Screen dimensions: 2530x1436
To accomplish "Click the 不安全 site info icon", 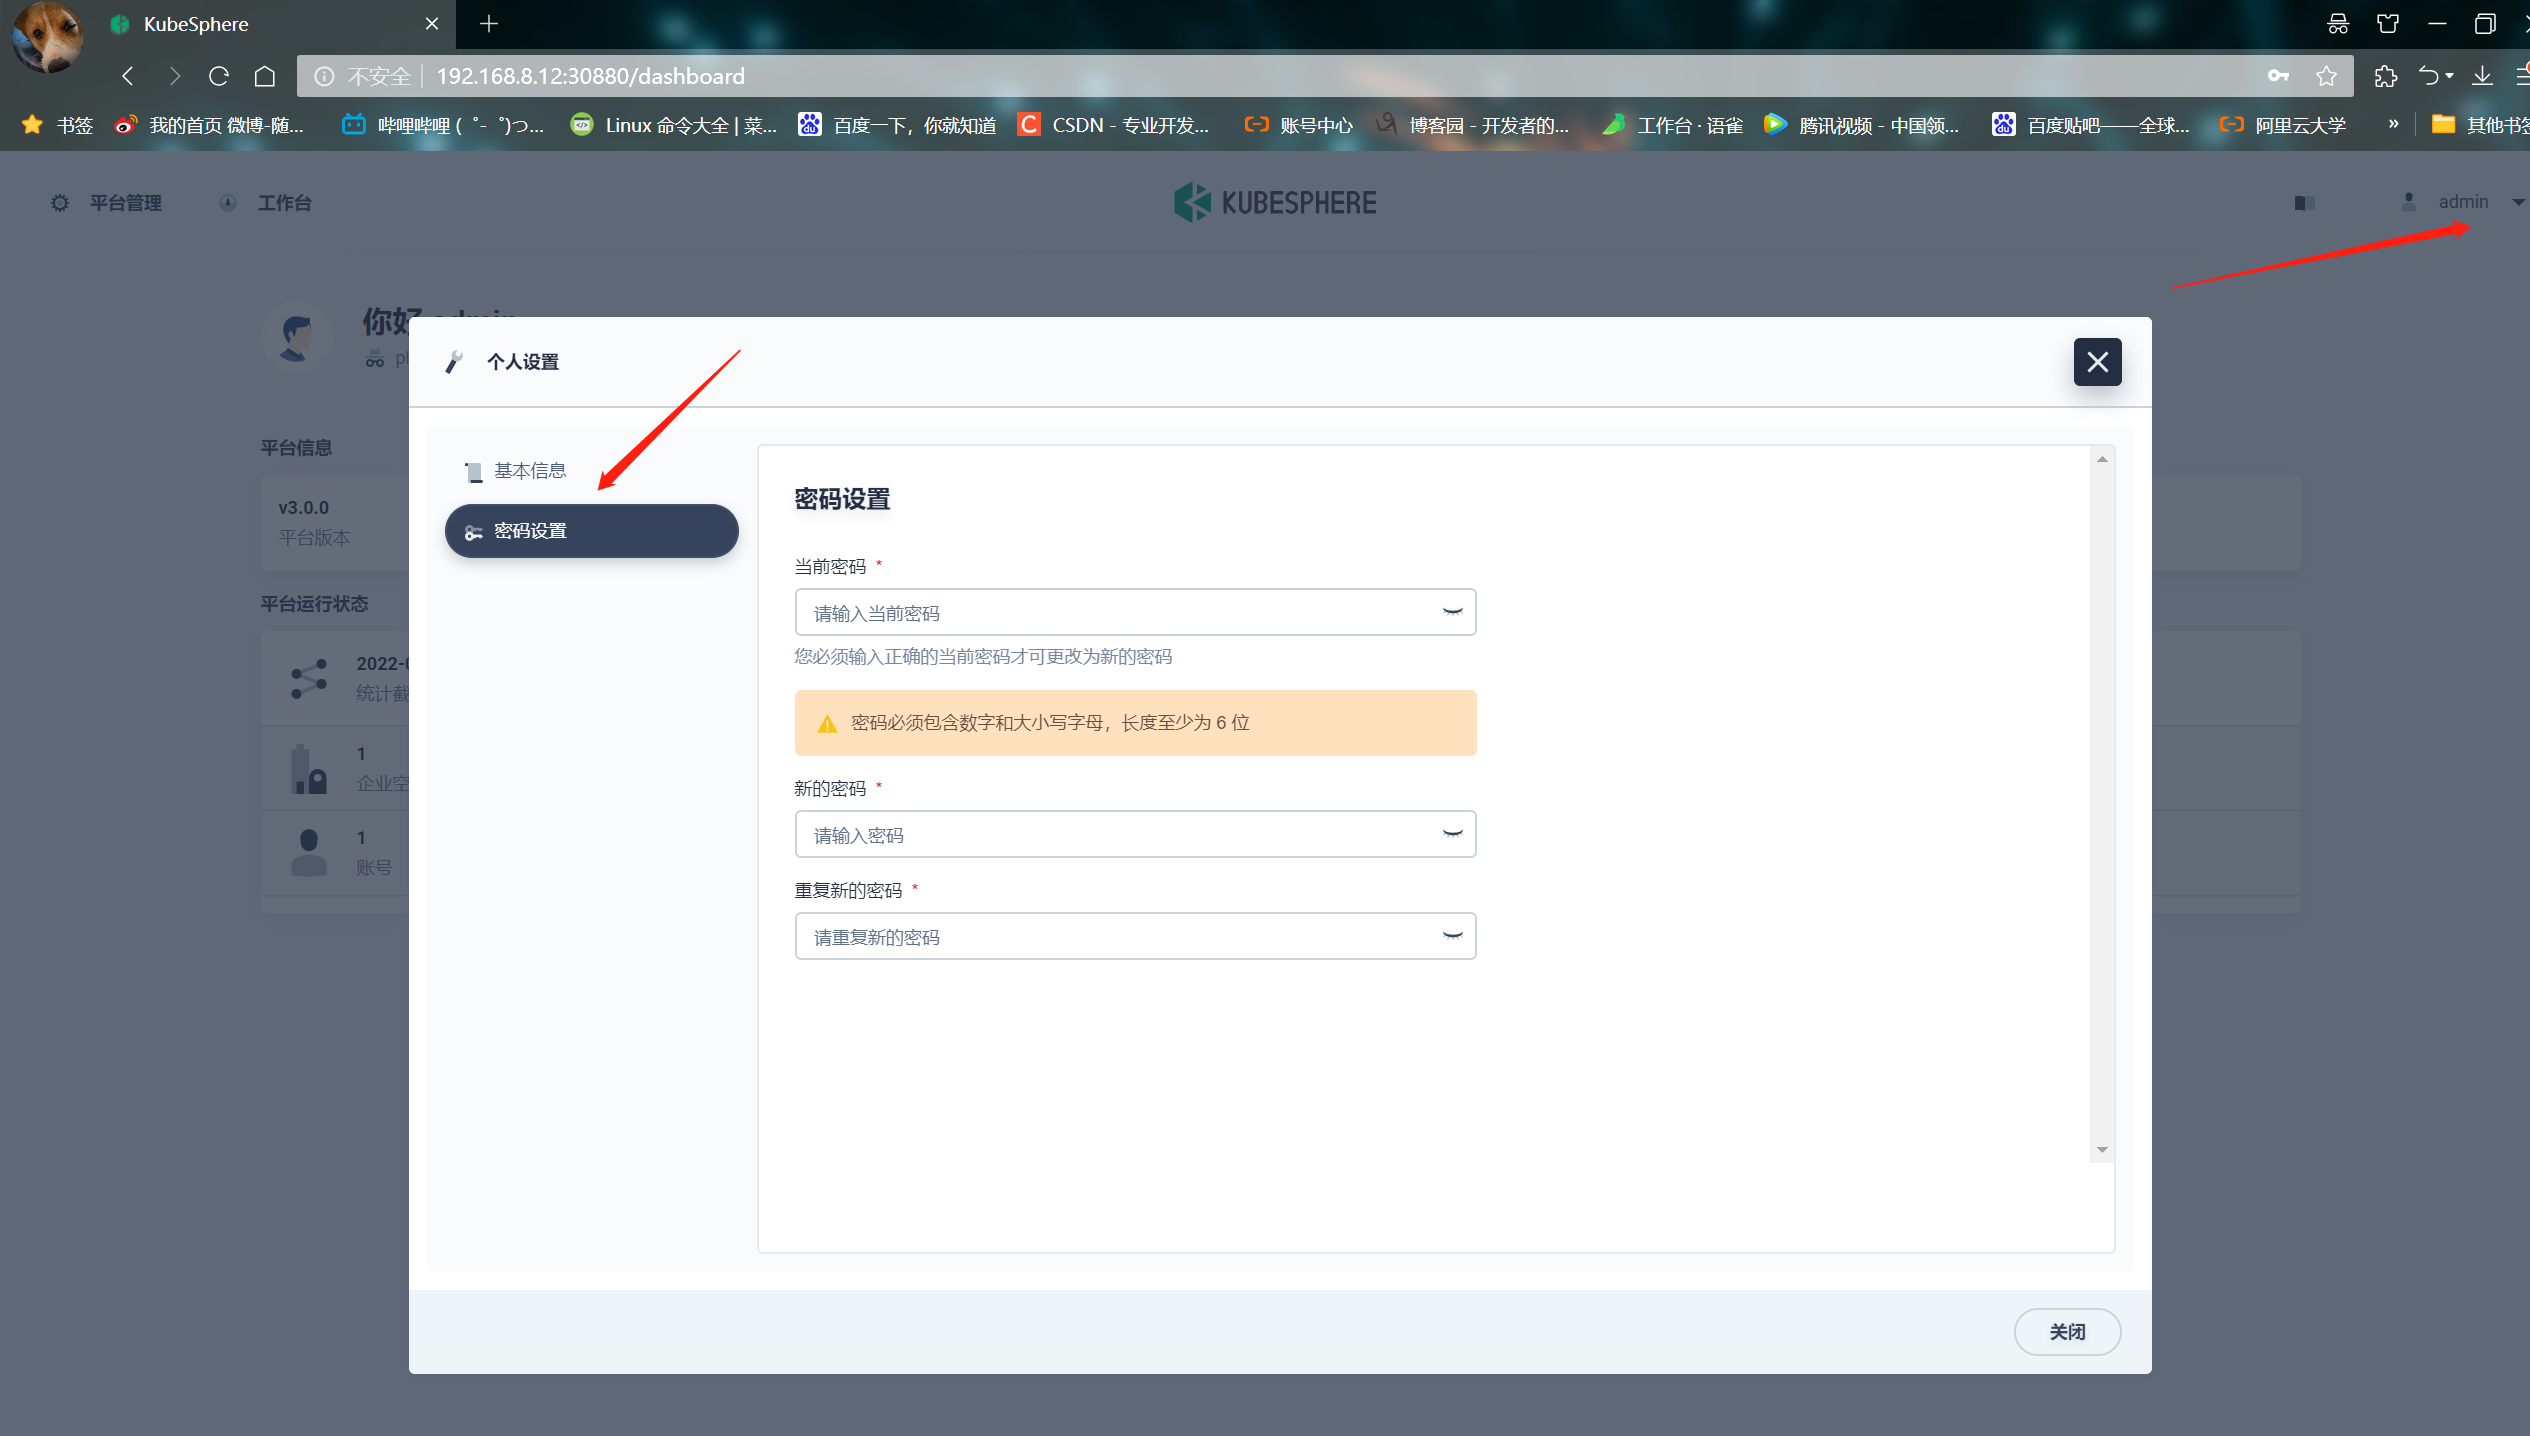I will (x=324, y=76).
